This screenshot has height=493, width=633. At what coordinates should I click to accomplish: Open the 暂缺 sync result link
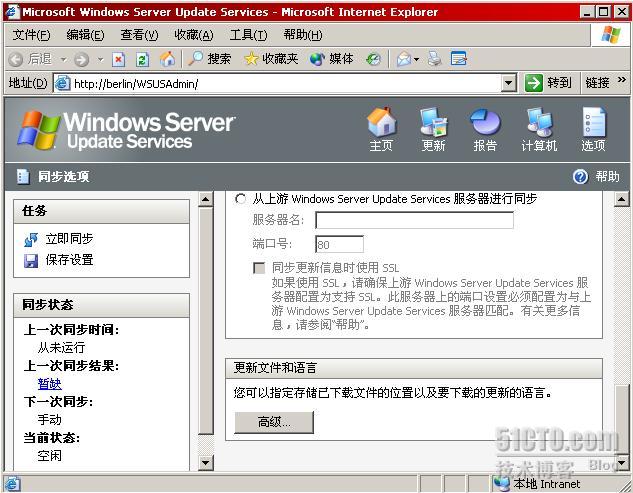[49, 384]
